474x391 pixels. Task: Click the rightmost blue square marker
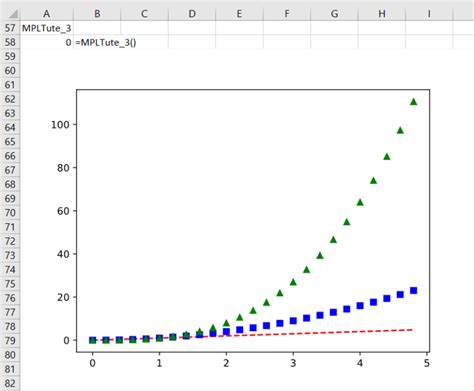coord(414,291)
